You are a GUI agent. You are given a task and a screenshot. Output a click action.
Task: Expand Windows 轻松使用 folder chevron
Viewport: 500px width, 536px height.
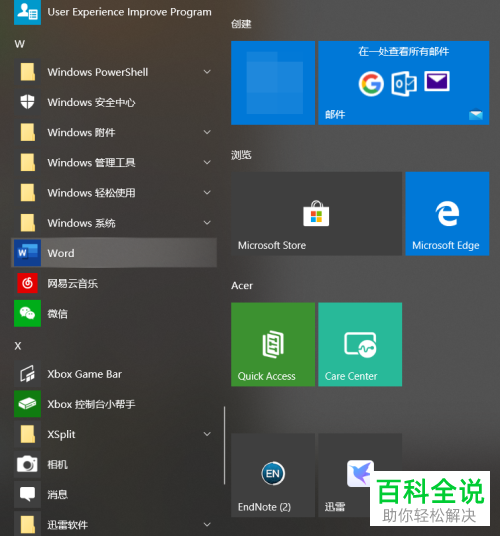(x=207, y=192)
